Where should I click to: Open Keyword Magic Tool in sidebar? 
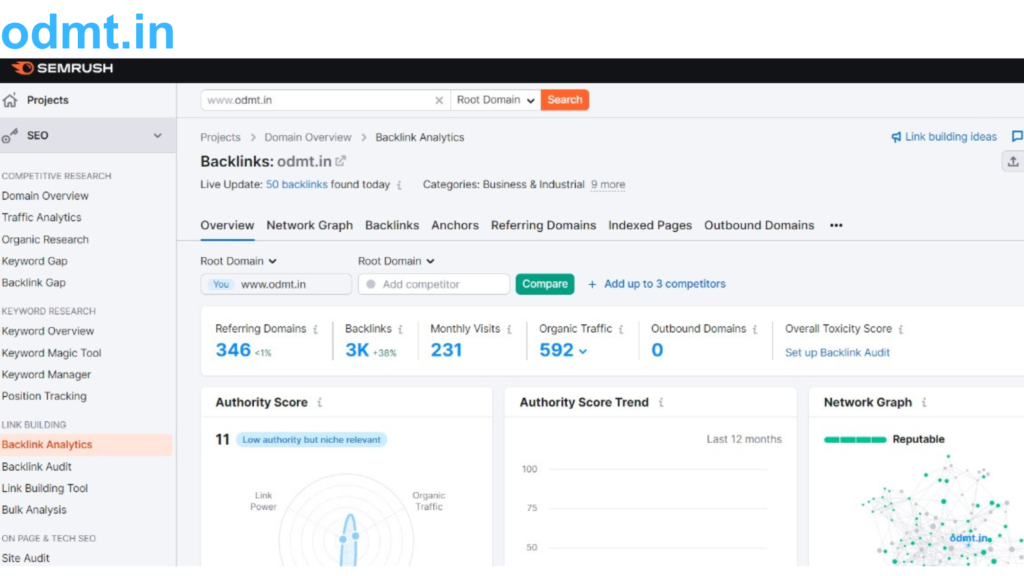tap(52, 353)
